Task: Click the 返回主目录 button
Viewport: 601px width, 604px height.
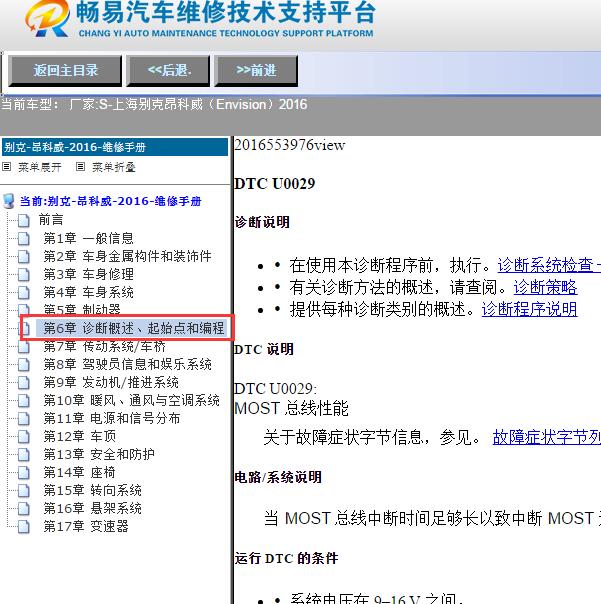Action: 65,70
